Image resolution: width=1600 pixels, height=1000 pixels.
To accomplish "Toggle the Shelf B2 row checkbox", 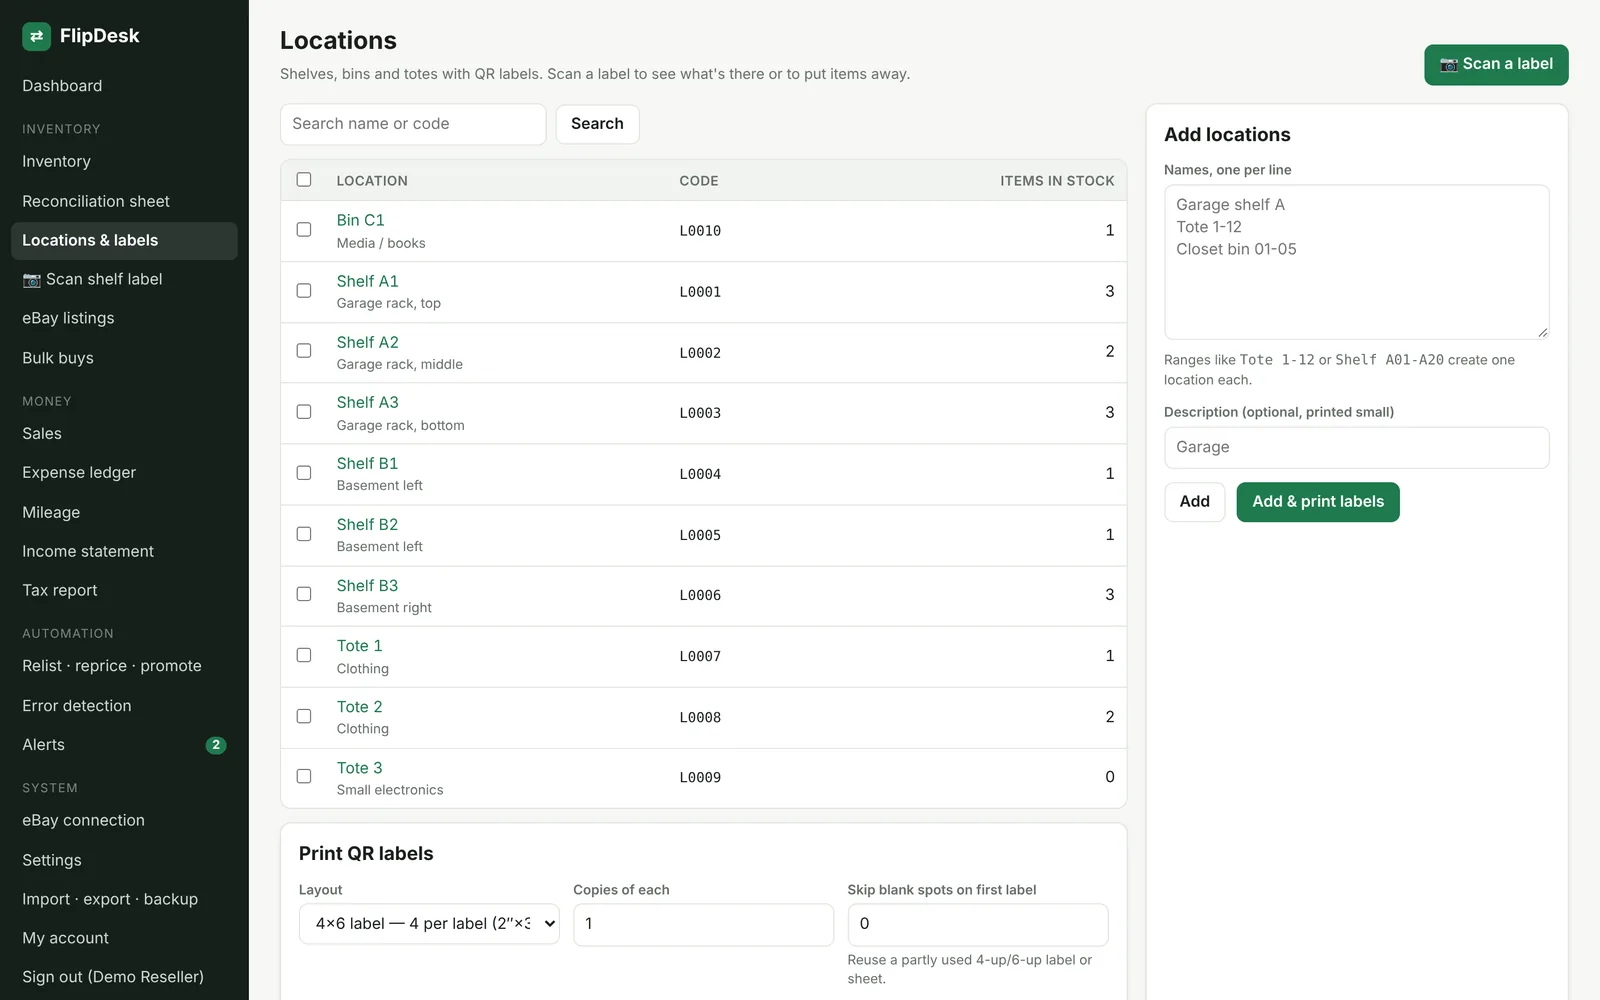I will [x=304, y=534].
